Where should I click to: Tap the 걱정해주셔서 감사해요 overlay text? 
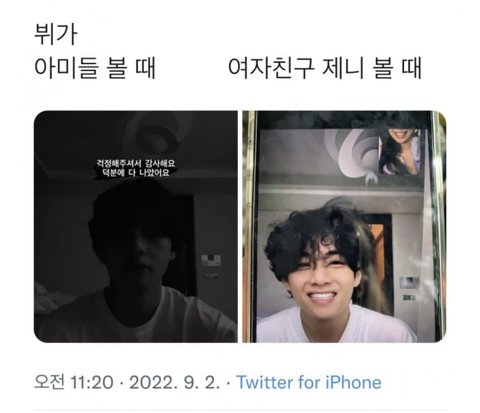136,164
